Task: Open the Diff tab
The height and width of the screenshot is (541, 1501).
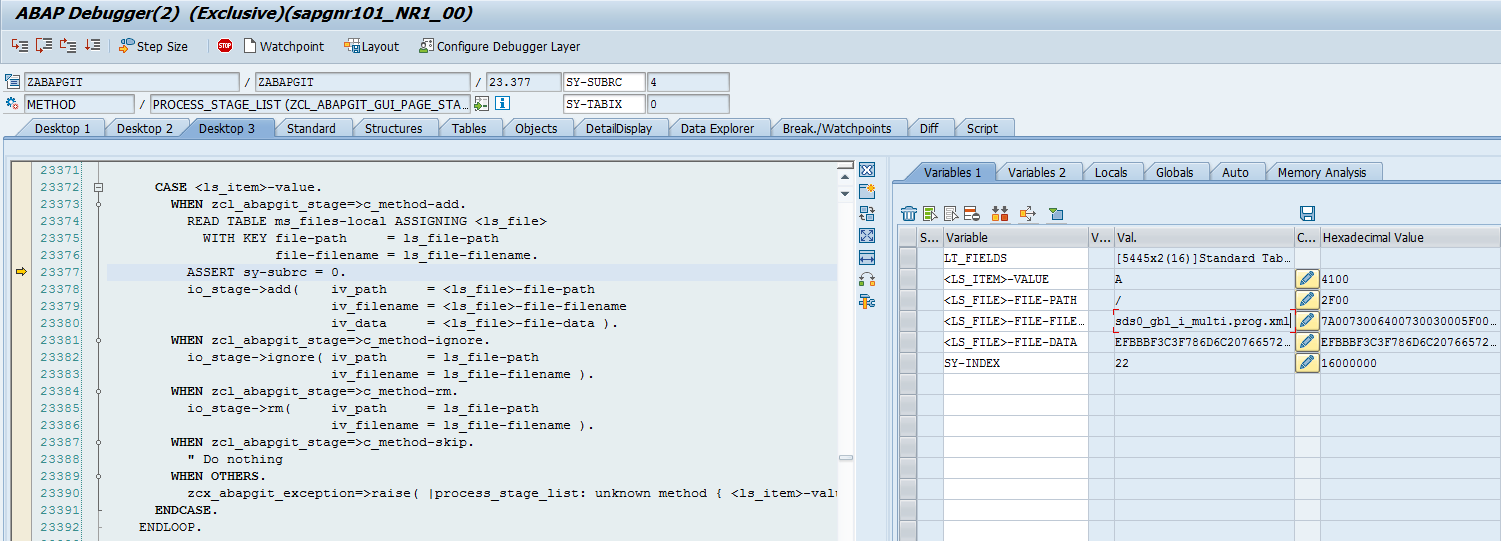Action: pos(929,128)
